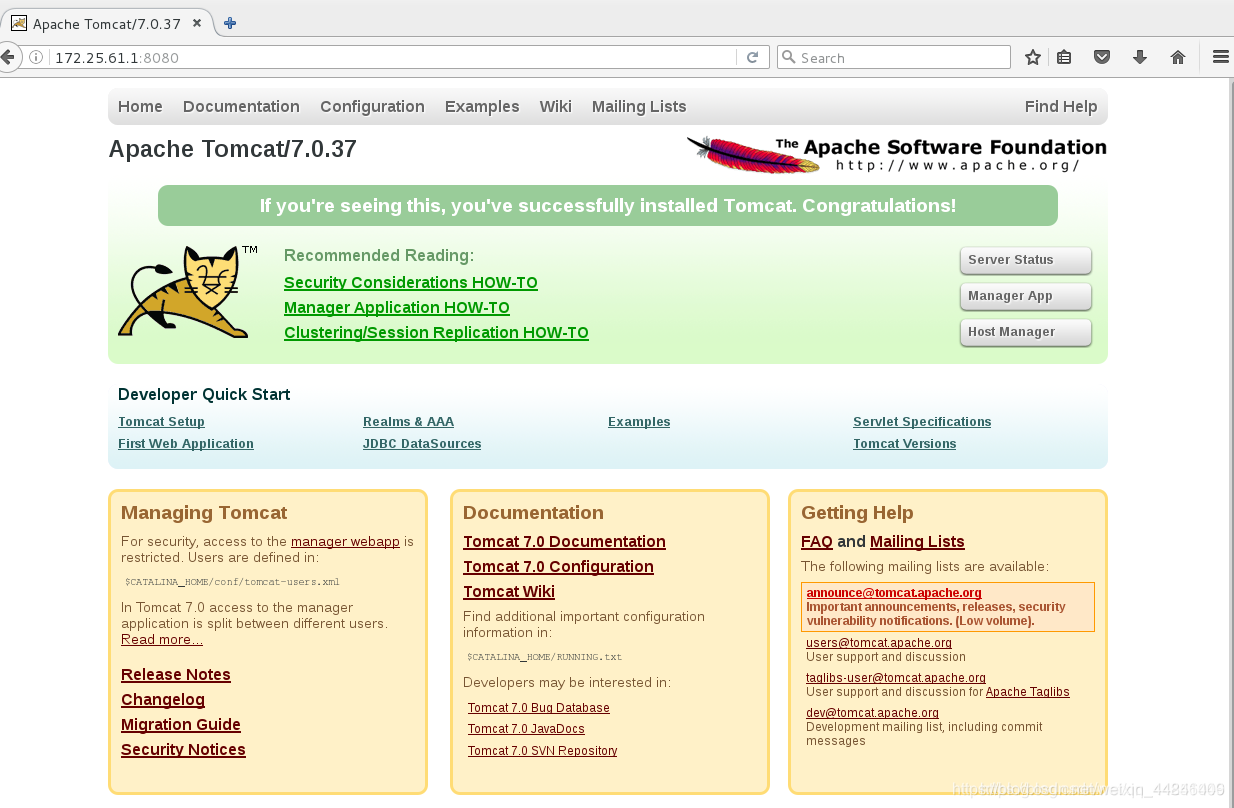
Task: Click users@tomcat.apache.org mailing list link
Action: click(x=879, y=643)
